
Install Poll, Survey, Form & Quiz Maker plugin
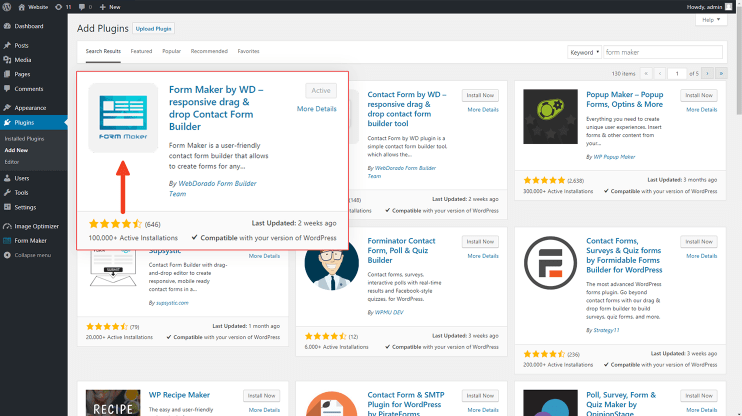[x=698, y=396]
